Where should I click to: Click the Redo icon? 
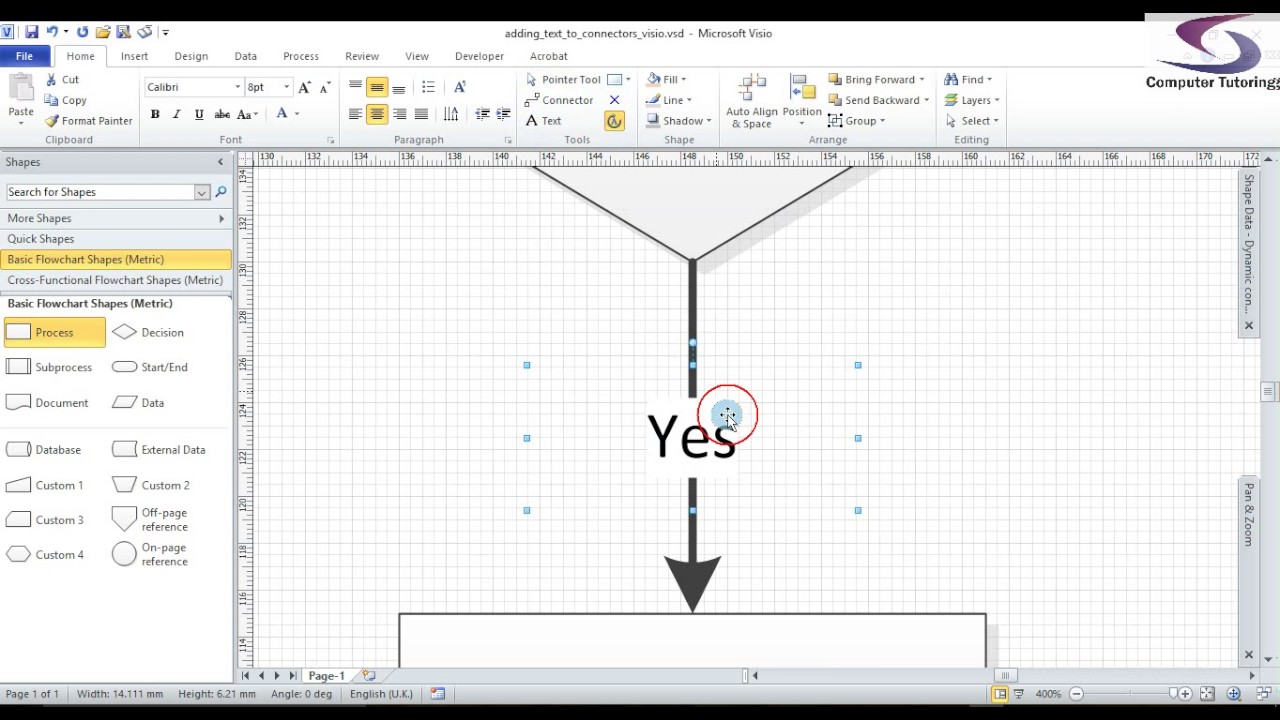(x=82, y=33)
